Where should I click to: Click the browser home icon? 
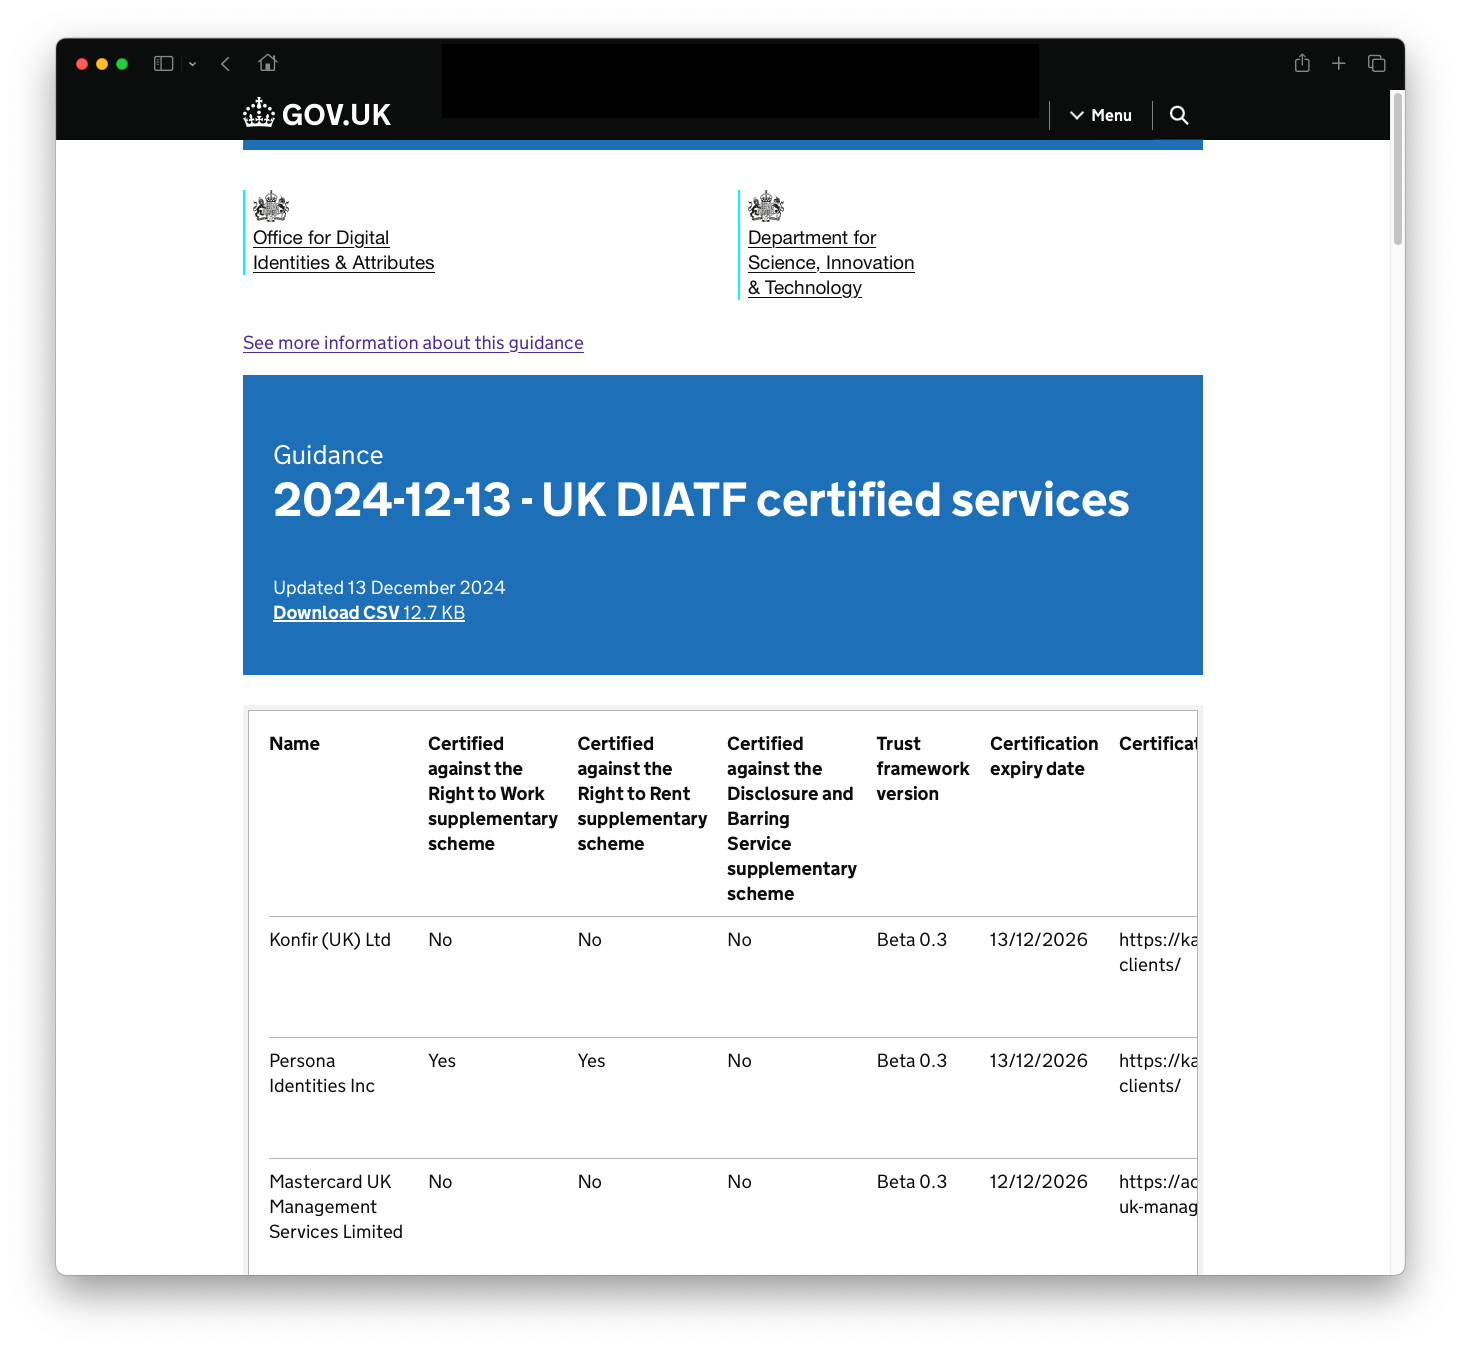(x=267, y=63)
